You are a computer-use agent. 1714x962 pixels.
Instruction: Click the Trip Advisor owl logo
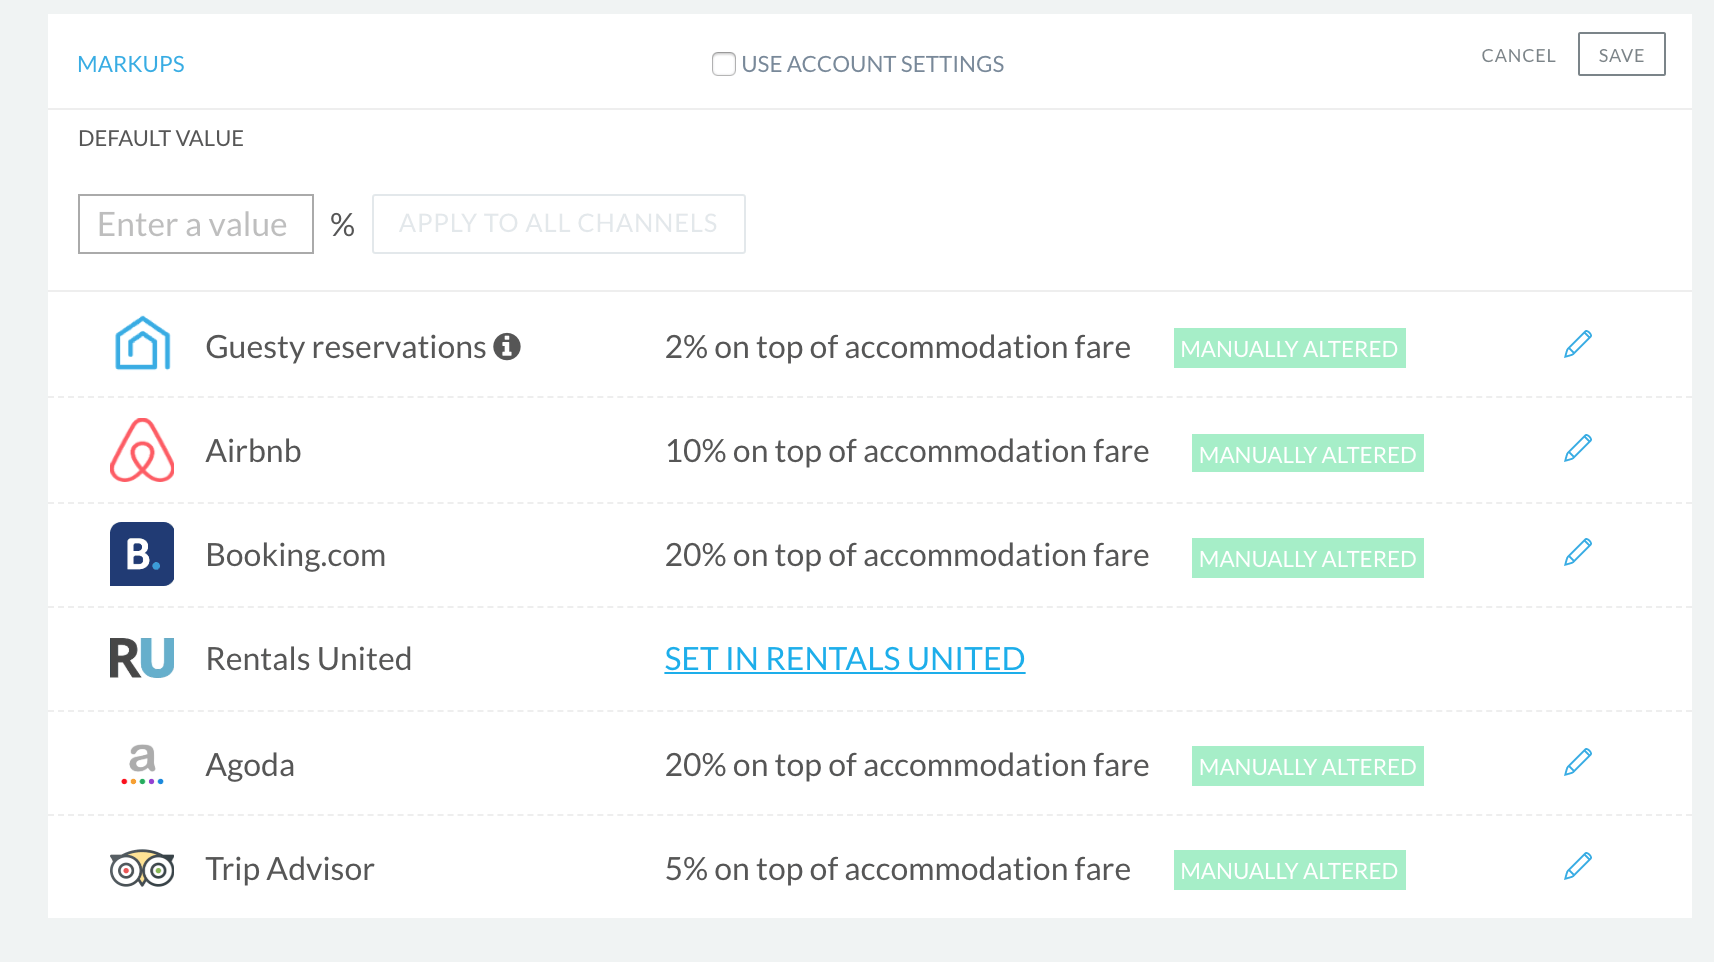[142, 868]
